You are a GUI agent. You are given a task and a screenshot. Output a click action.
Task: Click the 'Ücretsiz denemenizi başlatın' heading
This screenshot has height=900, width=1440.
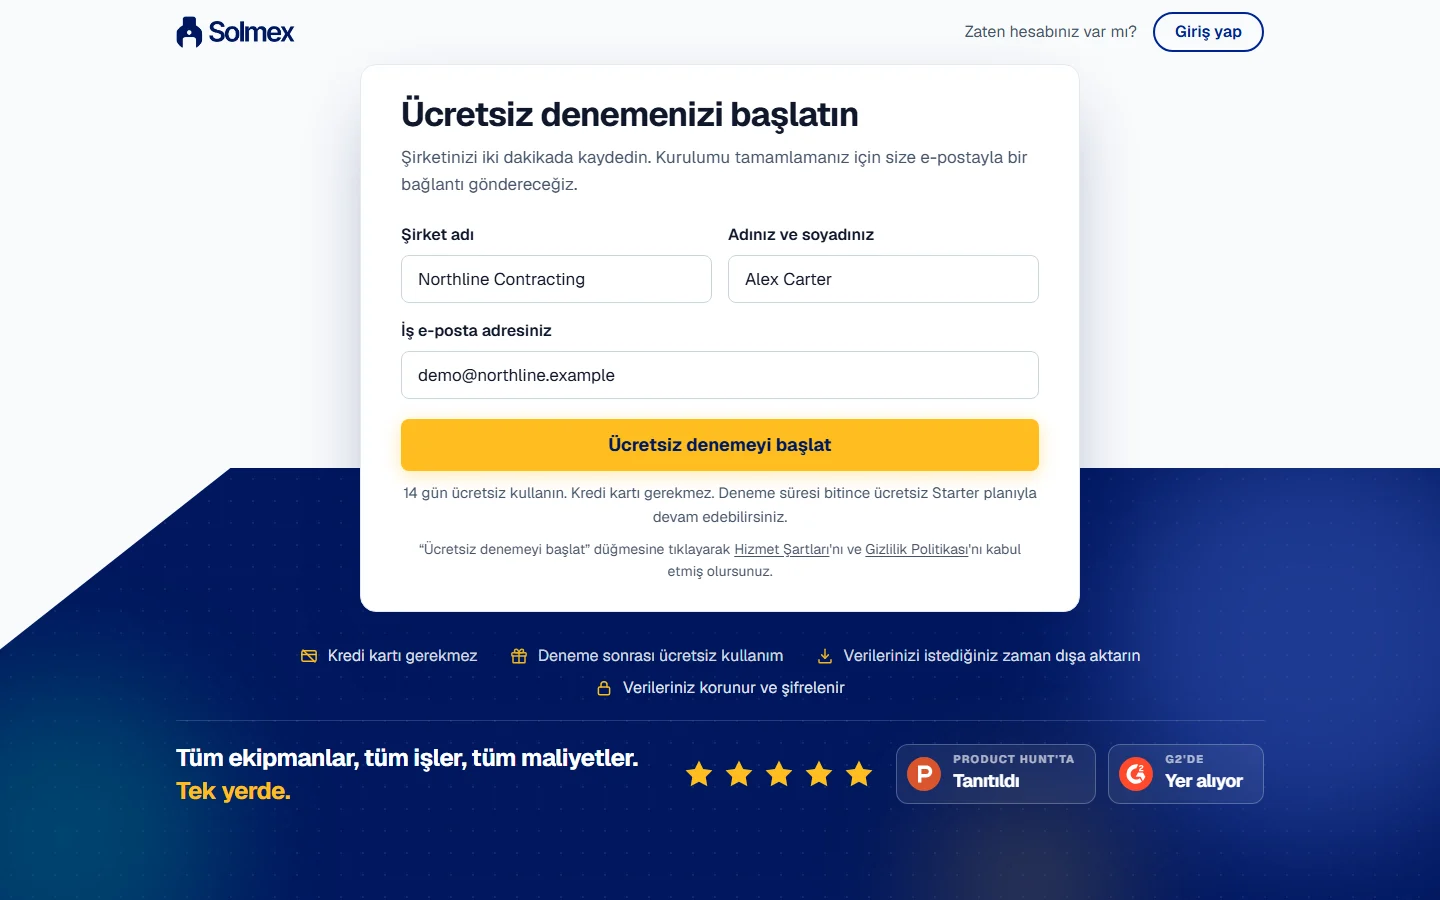(x=630, y=114)
